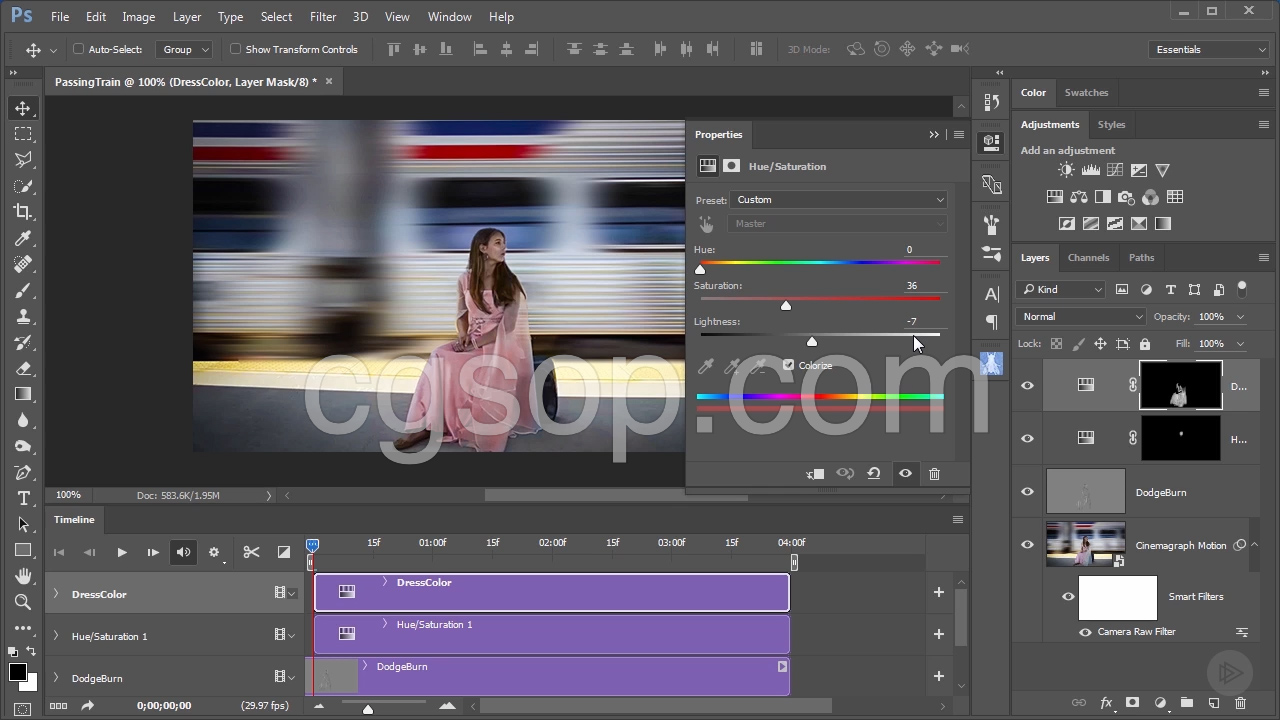Reset adjustment to defaults in Properties
The image size is (1280, 720).
(x=874, y=474)
